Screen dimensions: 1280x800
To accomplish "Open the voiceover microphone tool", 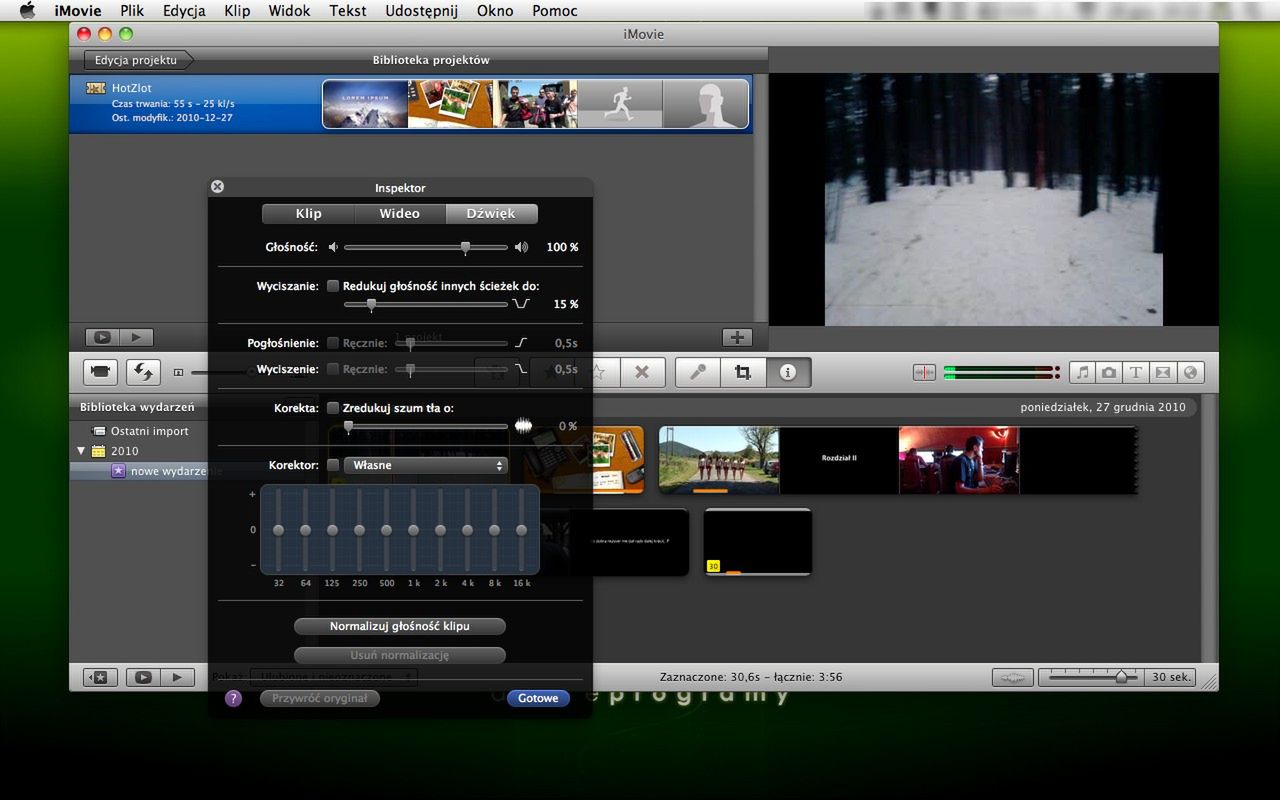I will tap(698, 372).
